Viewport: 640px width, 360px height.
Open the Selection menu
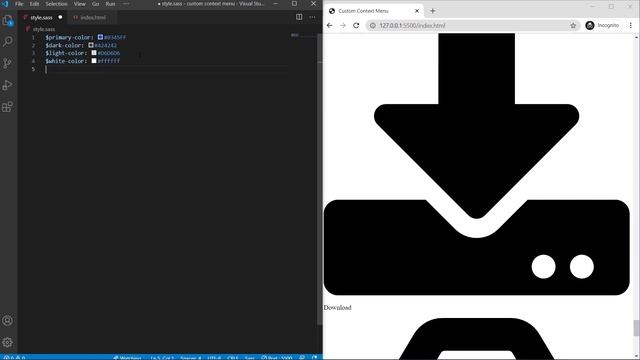coord(56,4)
